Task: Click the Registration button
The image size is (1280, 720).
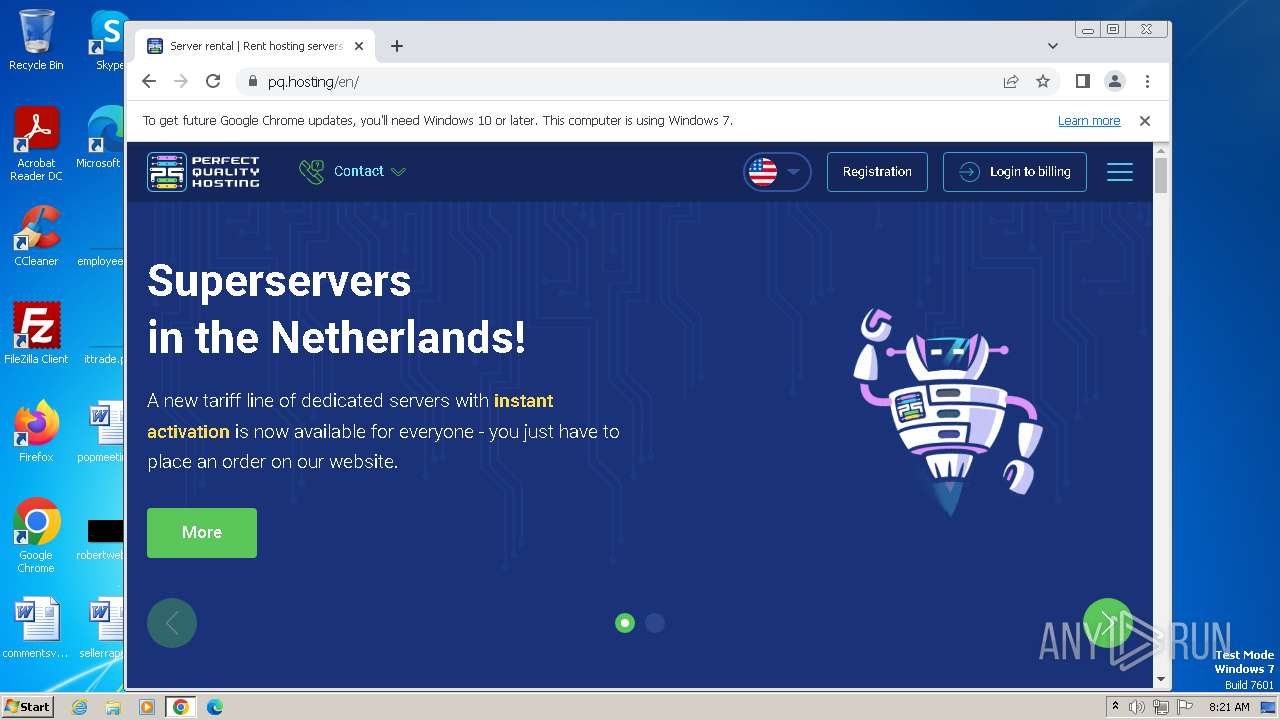Action: (877, 172)
